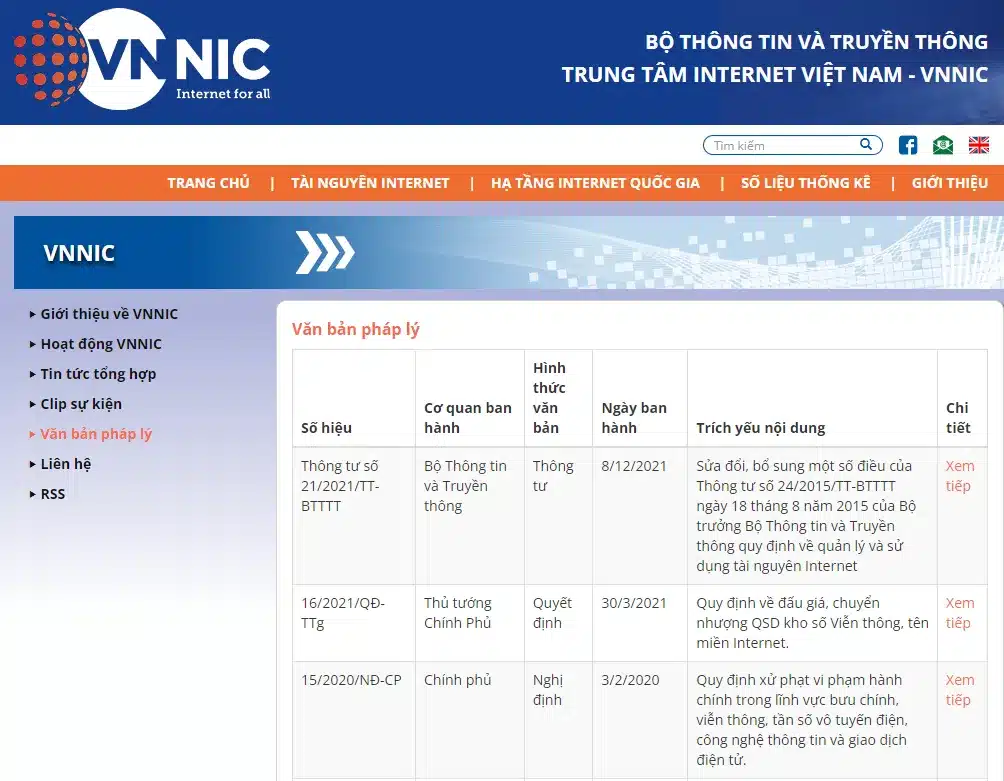The height and width of the screenshot is (781, 1004).
Task: Click the Văn bản pháp lý heading
Action: [x=355, y=329]
